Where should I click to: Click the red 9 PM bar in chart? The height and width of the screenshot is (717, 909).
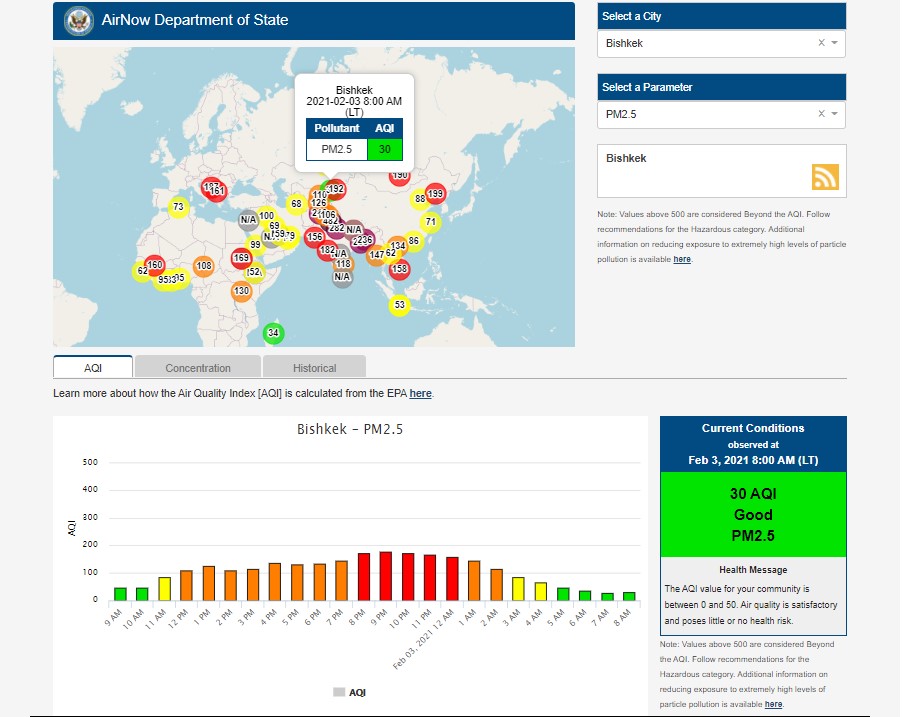tap(385, 575)
